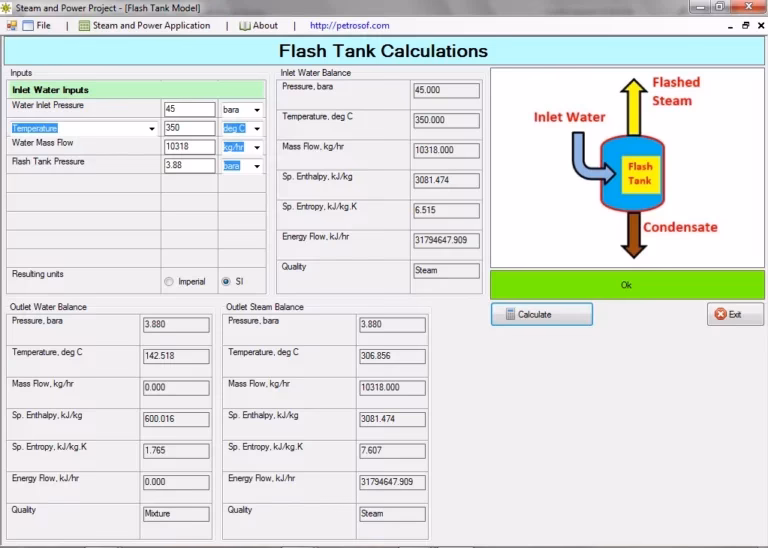Viewport: 768px width, 548px height.
Task: Restore the inner child window
Action: [745, 25]
